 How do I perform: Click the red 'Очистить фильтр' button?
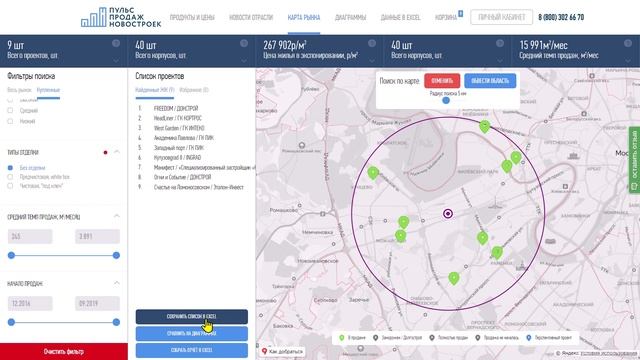coord(64,351)
